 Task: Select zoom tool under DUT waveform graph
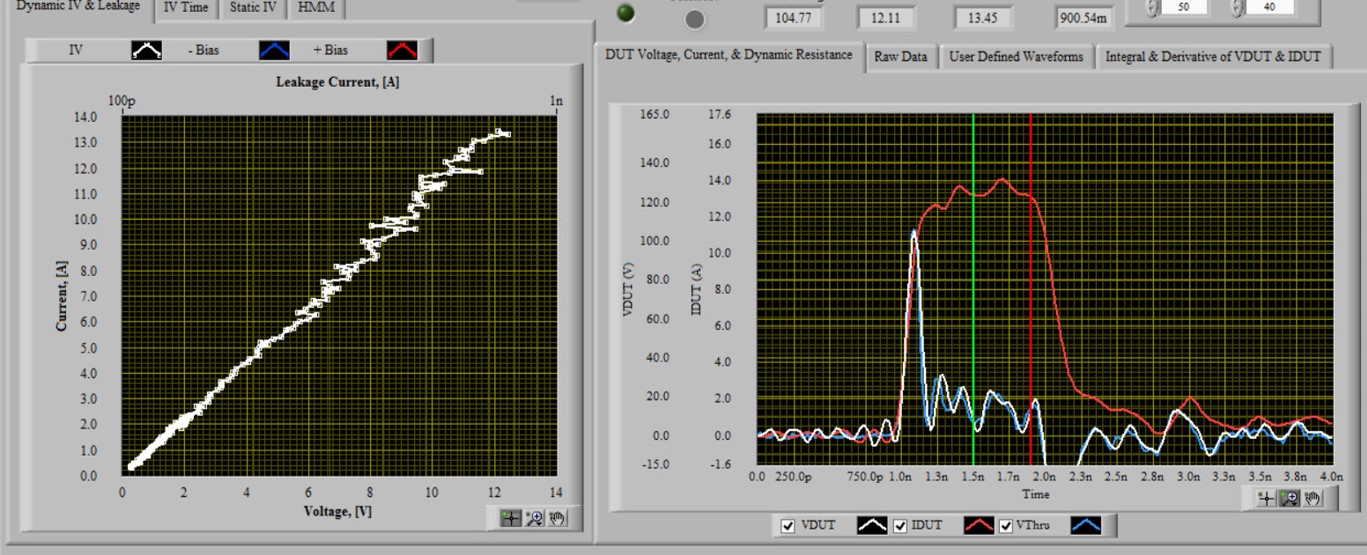(x=1290, y=498)
